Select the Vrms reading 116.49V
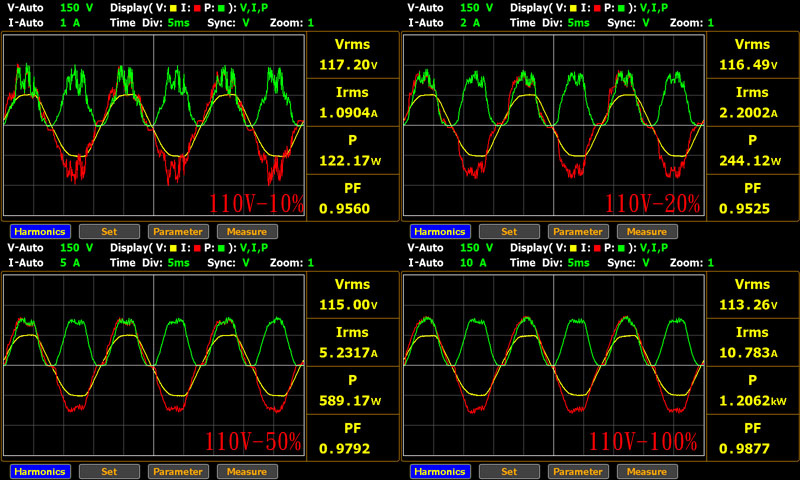Screen dimensions: 800x480 click(748, 65)
